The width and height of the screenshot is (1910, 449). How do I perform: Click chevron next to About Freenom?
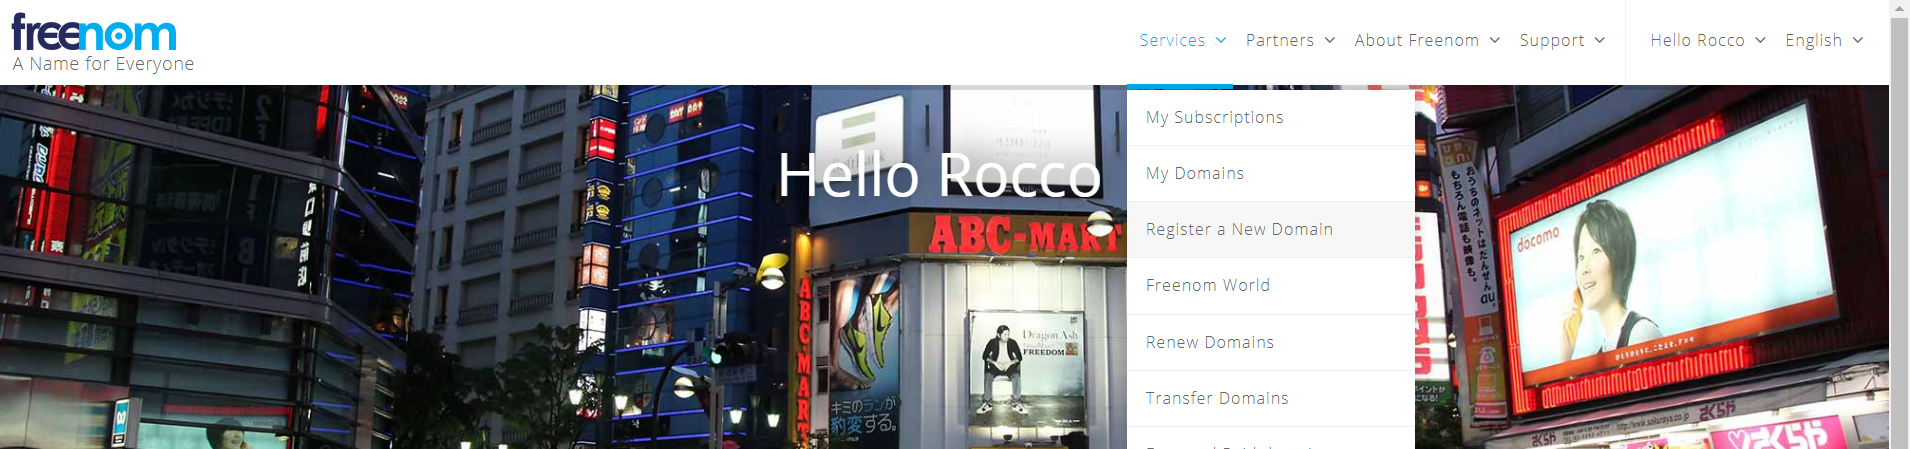click(1495, 40)
